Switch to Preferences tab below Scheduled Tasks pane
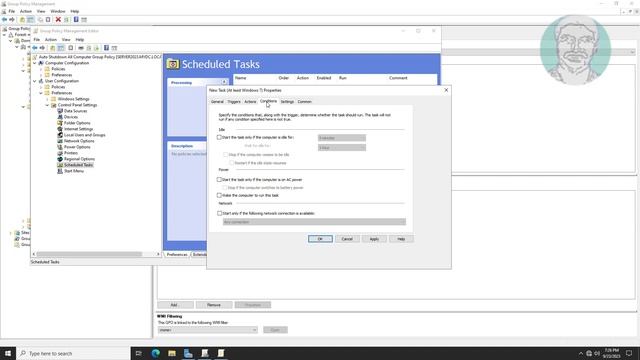 [x=177, y=255]
